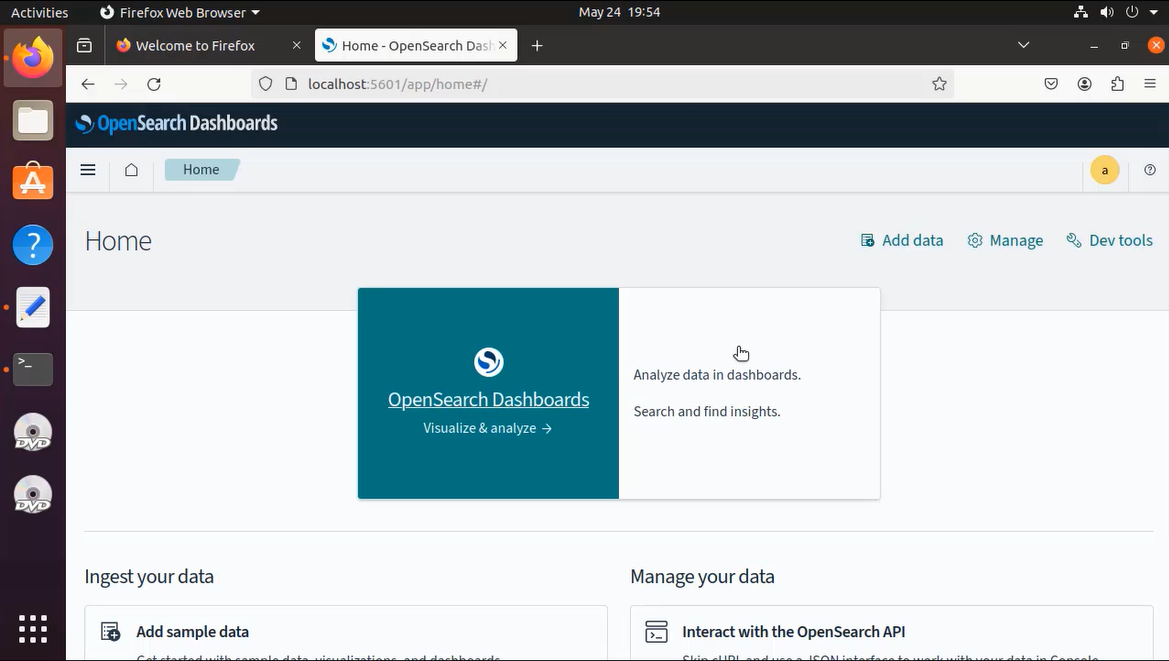Open the system status menu arrow
This screenshot has height=661, width=1169.
coord(1154,13)
